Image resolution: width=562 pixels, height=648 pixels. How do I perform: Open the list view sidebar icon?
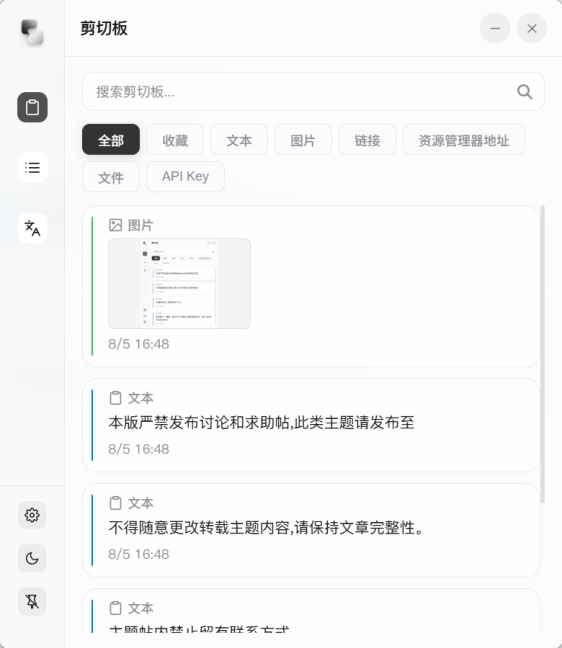pos(32,168)
